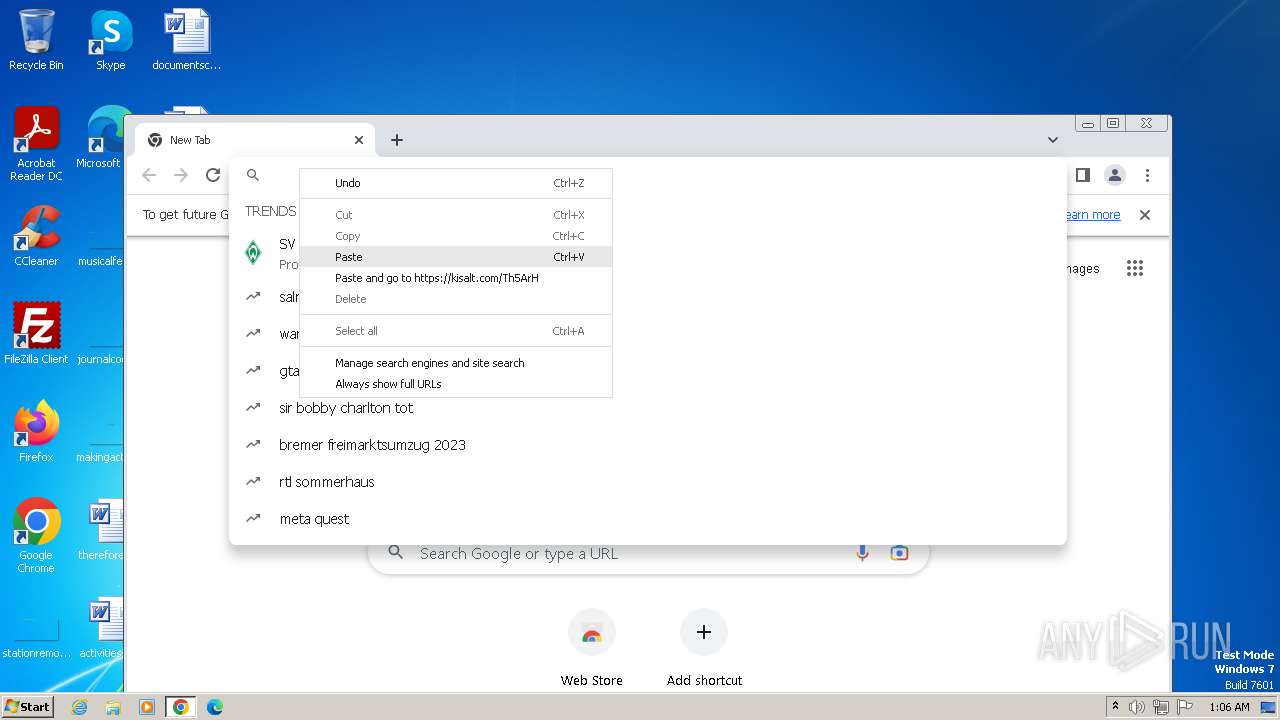Viewport: 1280px width, 720px height.
Task: Open Skype desktop shortcut
Action: tap(111, 40)
